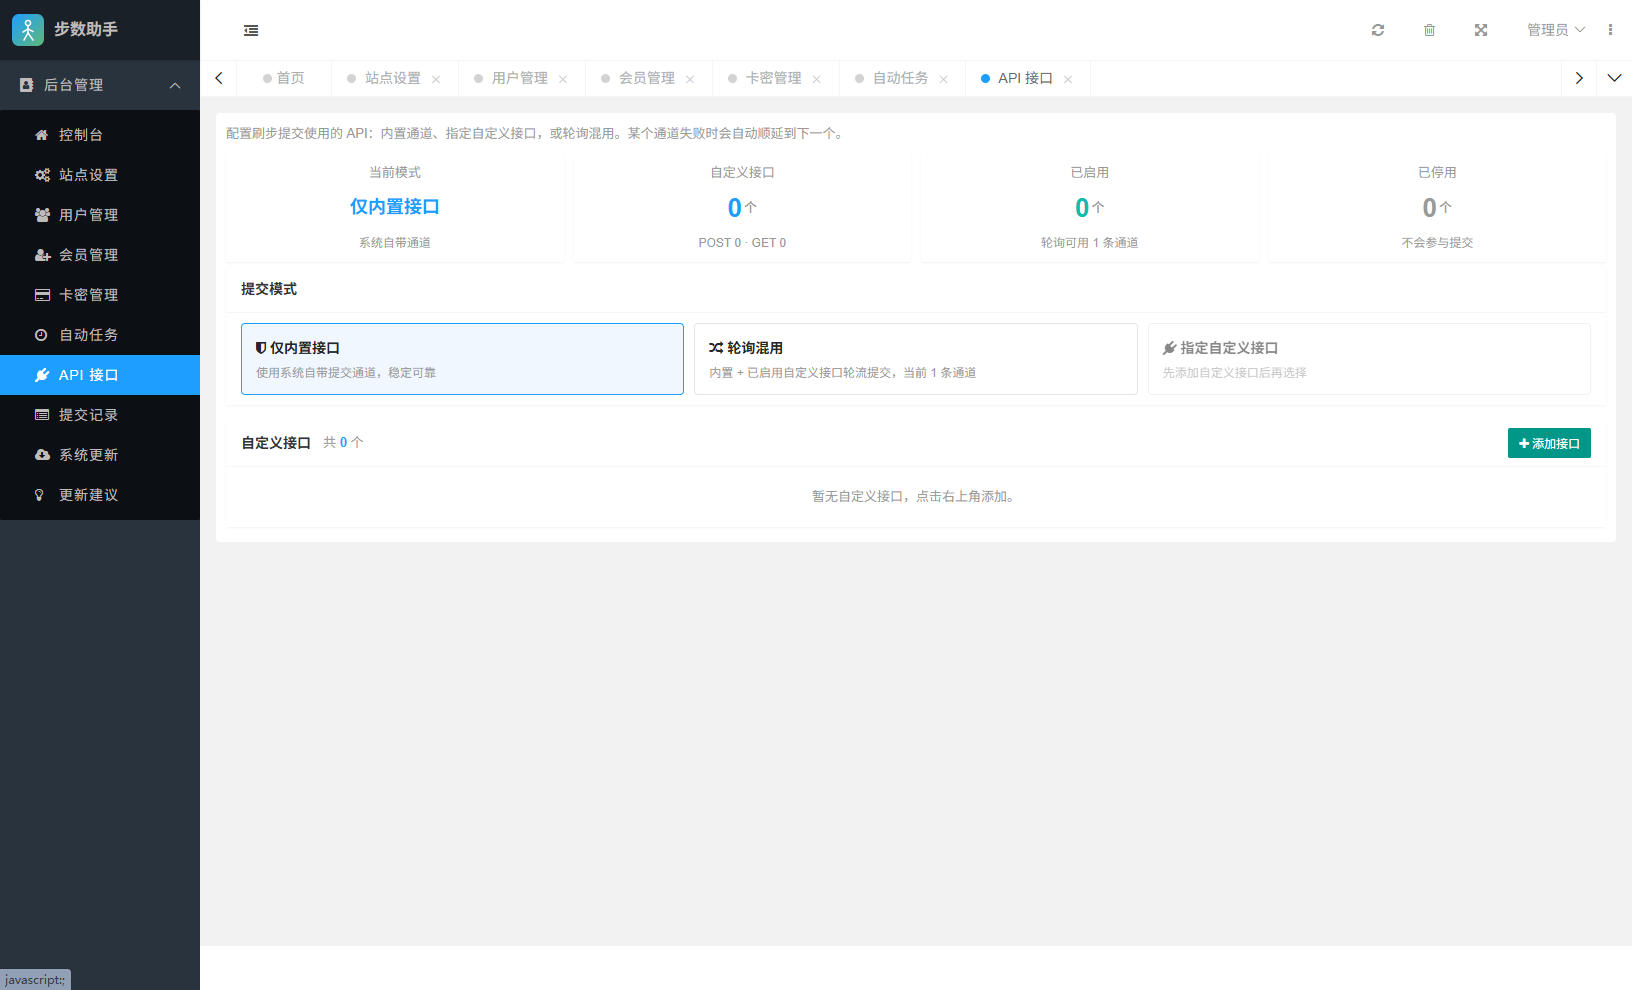Open the vertical dots more menu
This screenshot has width=1632, height=990.
pos(1610,30)
